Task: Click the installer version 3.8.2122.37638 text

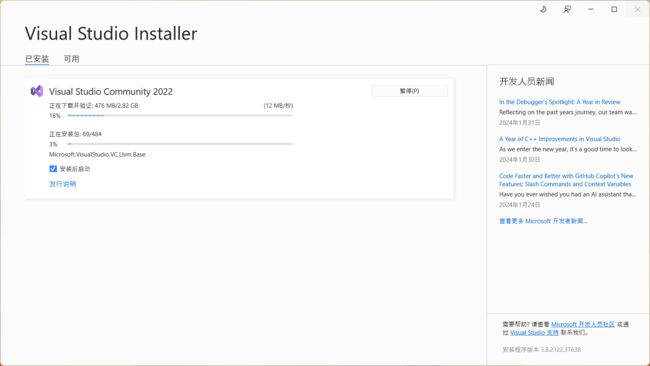Action: 541,349
